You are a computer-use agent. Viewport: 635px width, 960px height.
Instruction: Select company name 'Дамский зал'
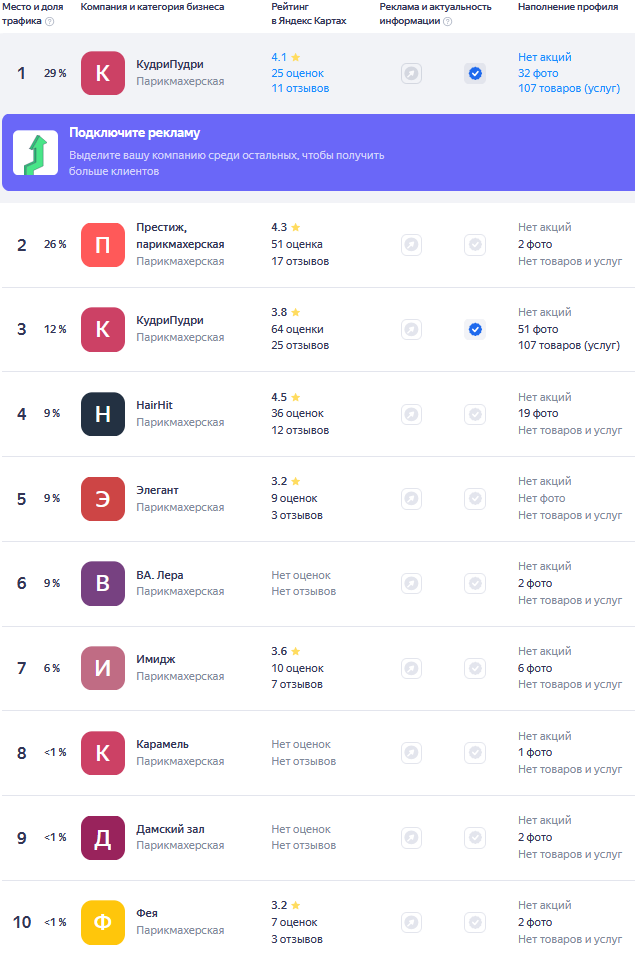[170, 829]
